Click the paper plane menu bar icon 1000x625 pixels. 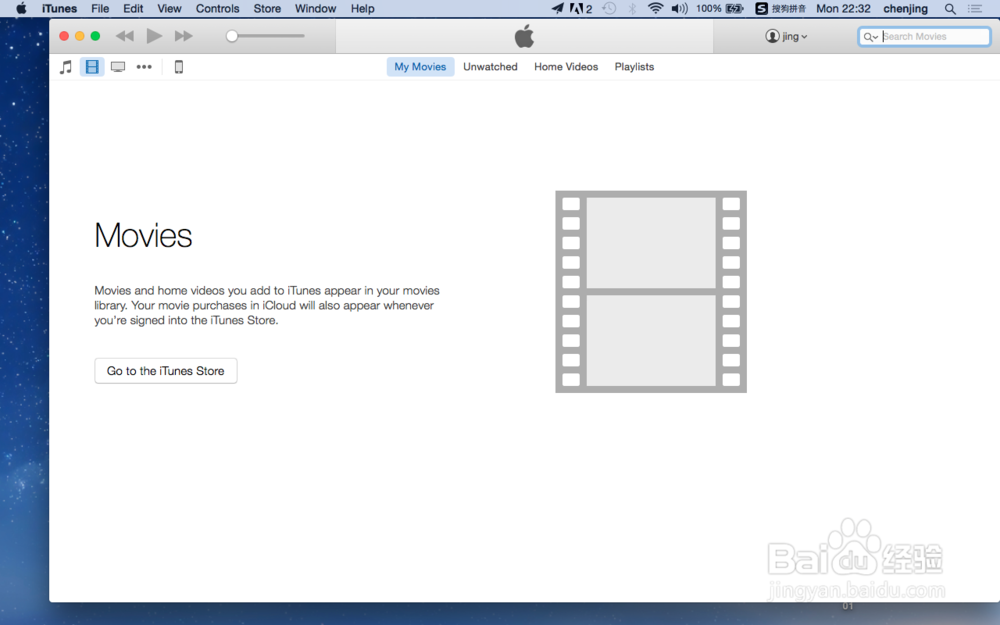point(557,8)
